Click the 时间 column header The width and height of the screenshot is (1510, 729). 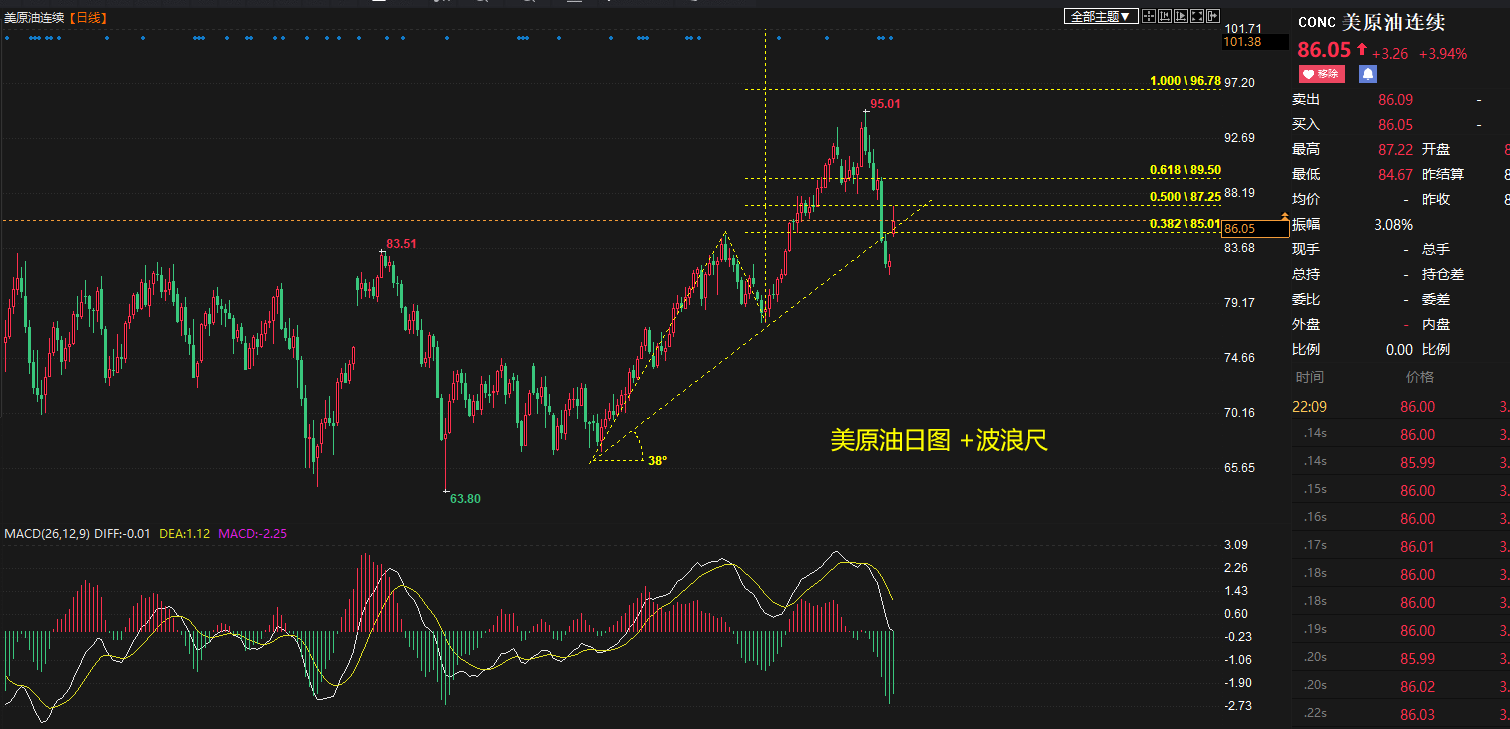coord(1310,377)
